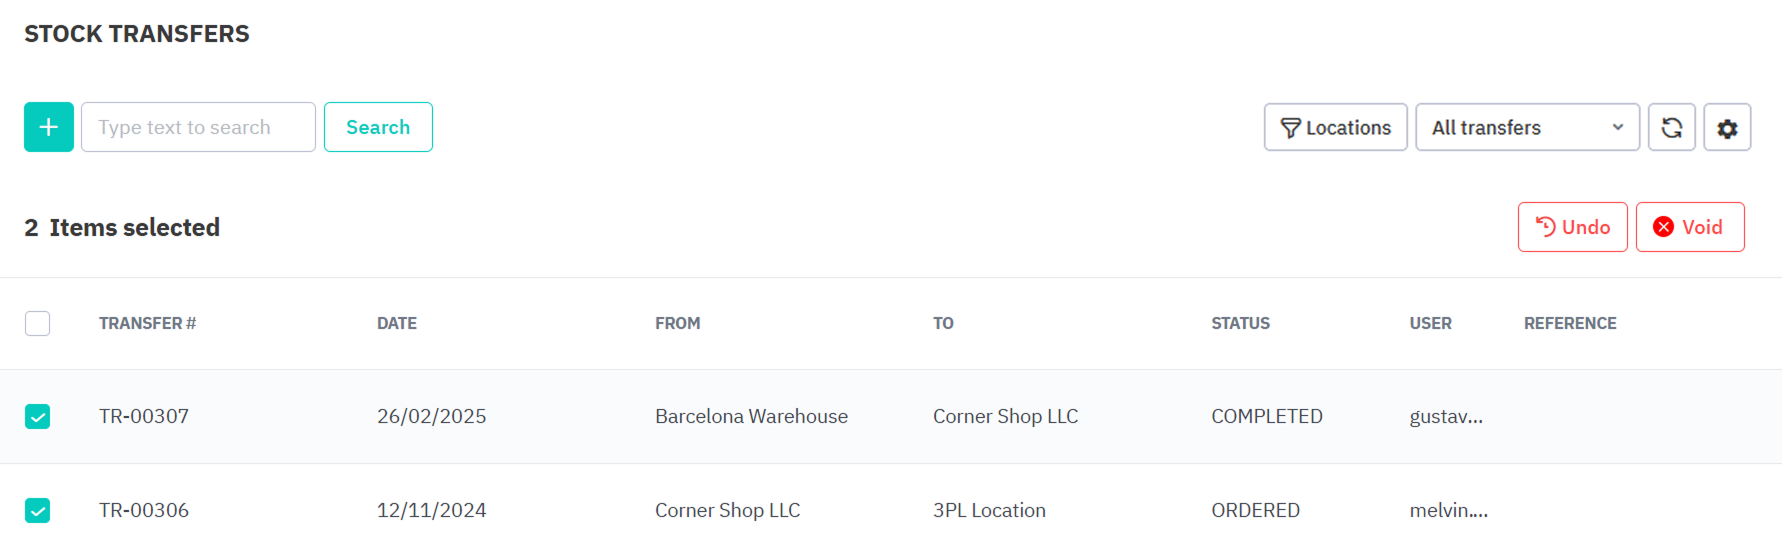Focus the search text field
The image size is (1782, 544).
(x=198, y=127)
